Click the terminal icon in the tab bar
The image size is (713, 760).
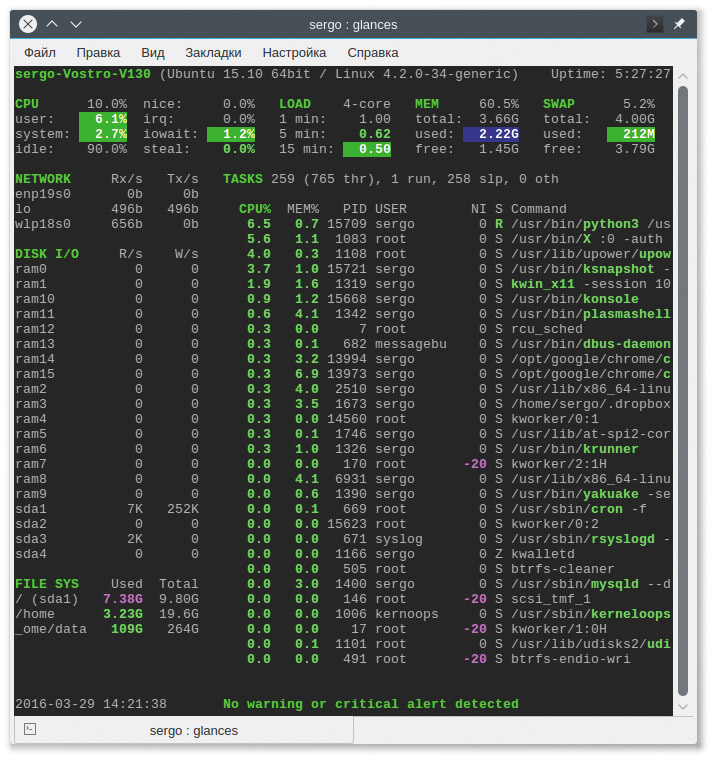tap(30, 729)
